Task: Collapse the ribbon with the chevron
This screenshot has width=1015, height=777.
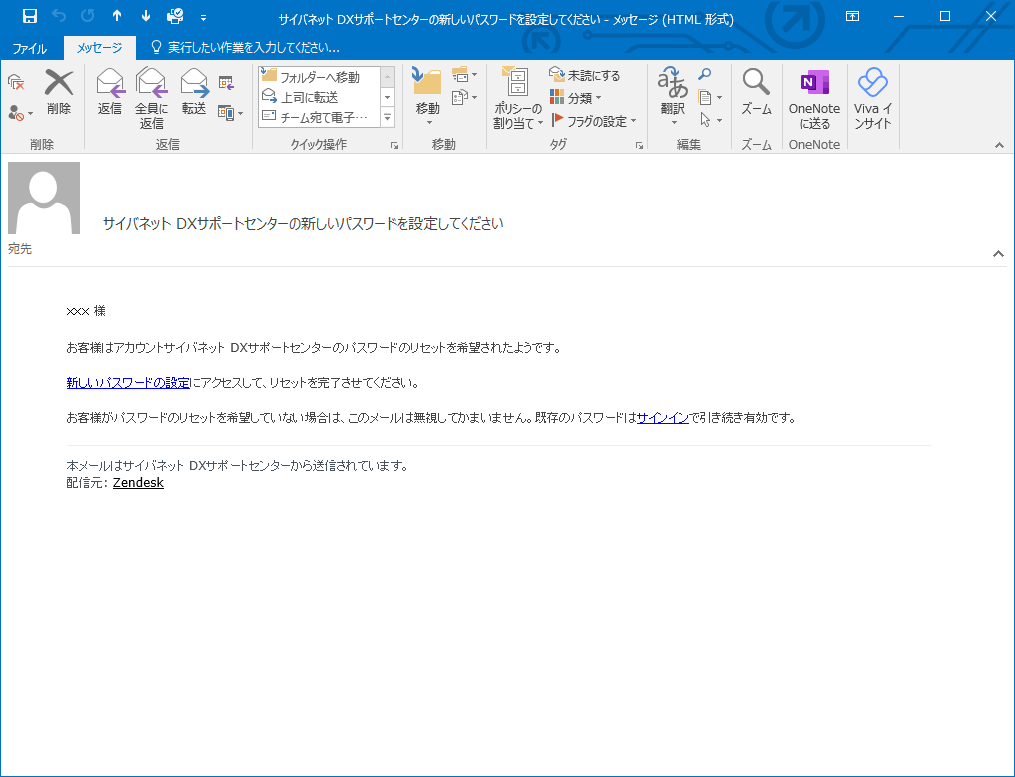Action: 999,146
